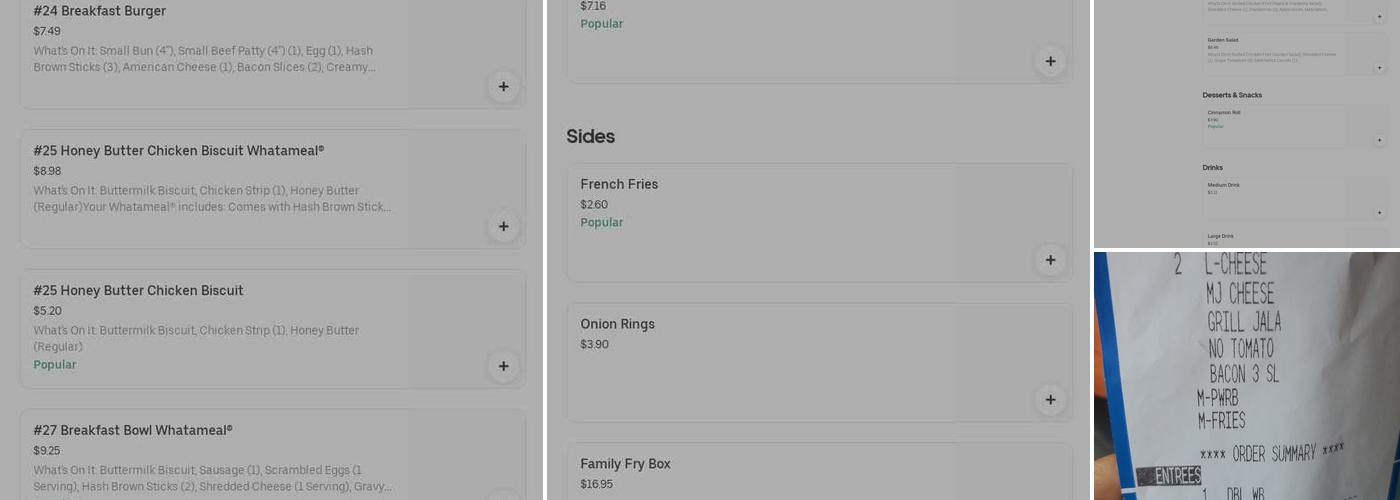1400x500 pixels.
Task: Open #25 Honey Butter Chicken Biscuit Whatameal title
Action: coord(179,151)
